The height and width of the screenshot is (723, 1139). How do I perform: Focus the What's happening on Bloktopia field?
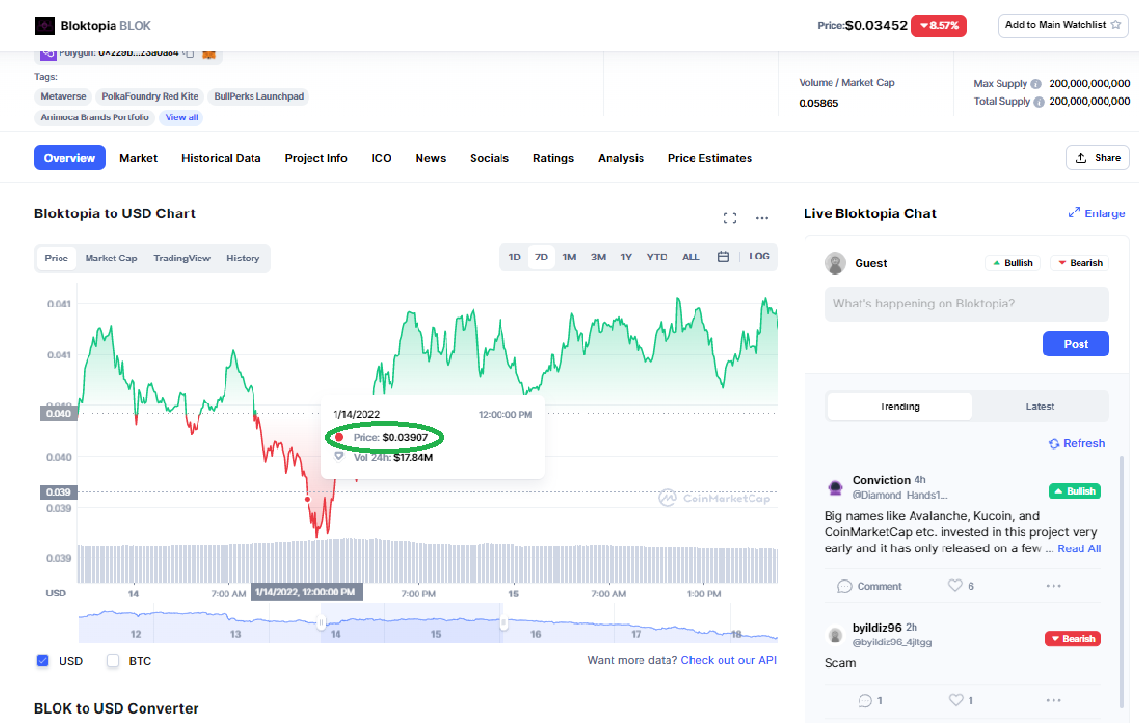click(x=967, y=304)
